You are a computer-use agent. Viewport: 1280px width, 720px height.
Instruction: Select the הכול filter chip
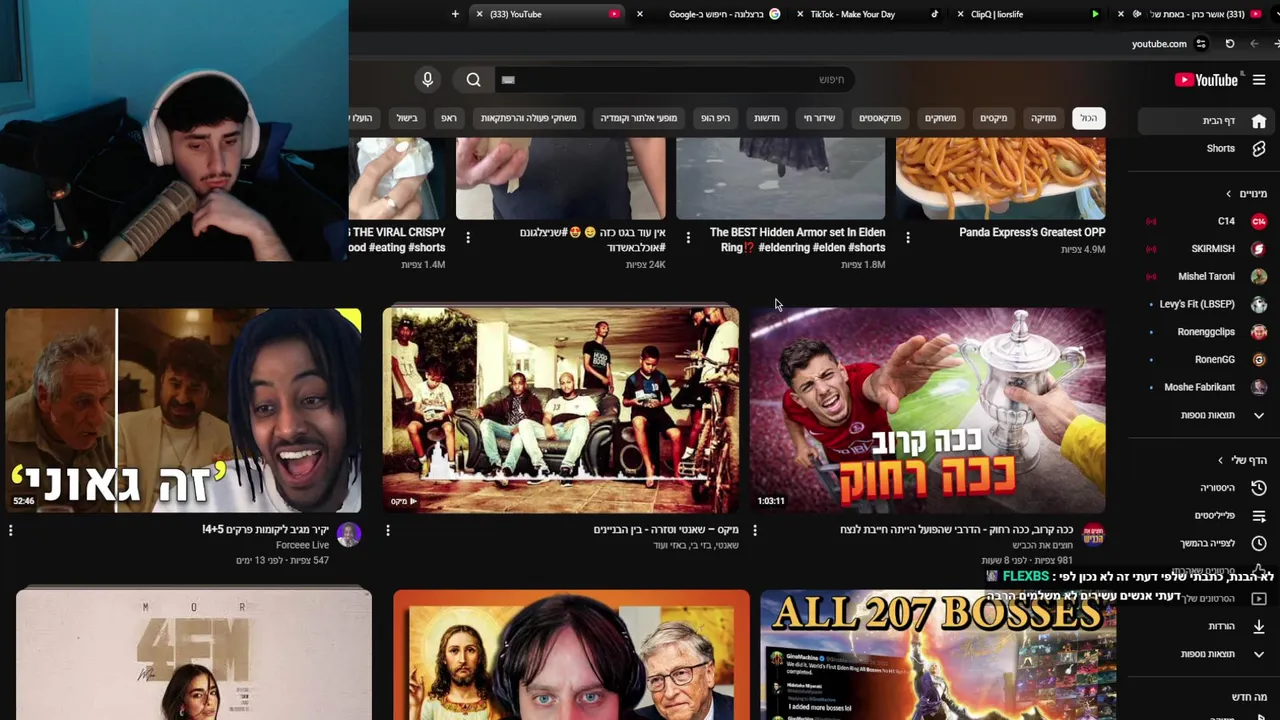pyautogui.click(x=1088, y=118)
